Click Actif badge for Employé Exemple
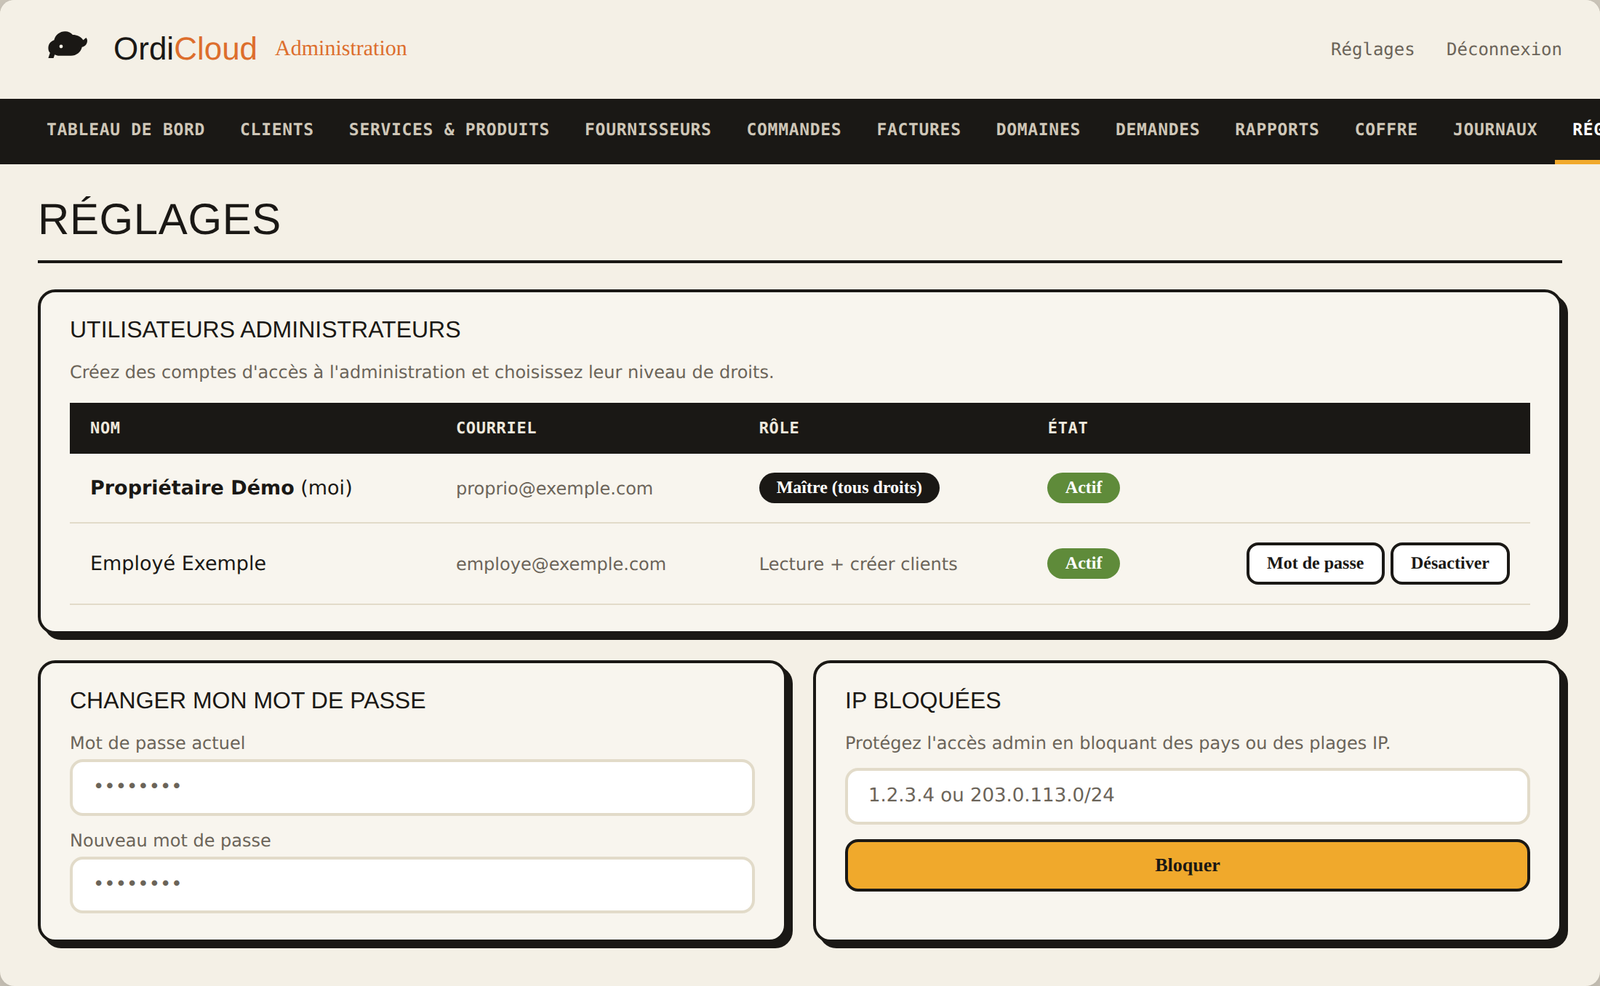Screen dimensions: 1600x986 (1083, 564)
